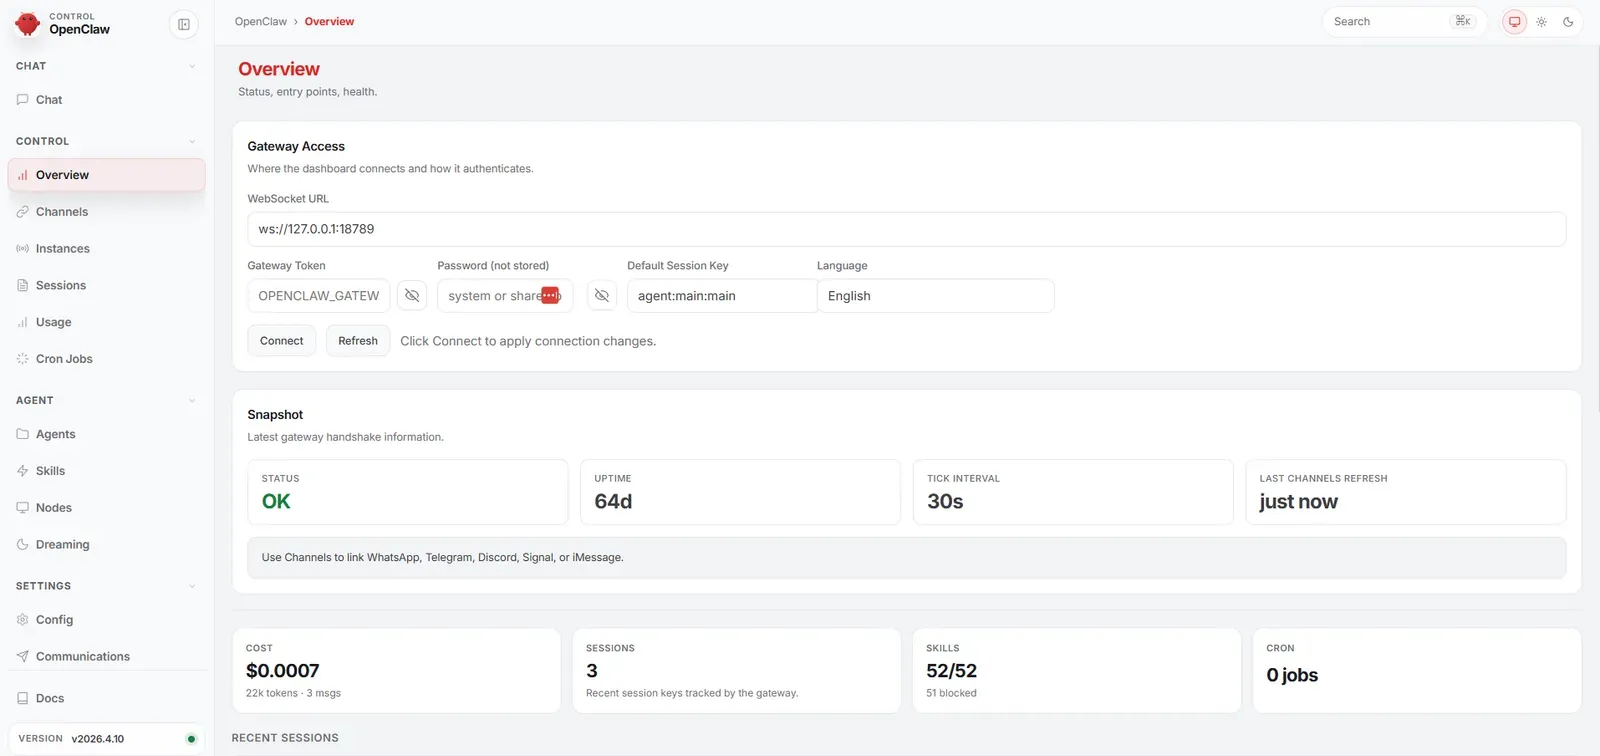
Task: Open Sessions in sidebar
Action: 106,286
